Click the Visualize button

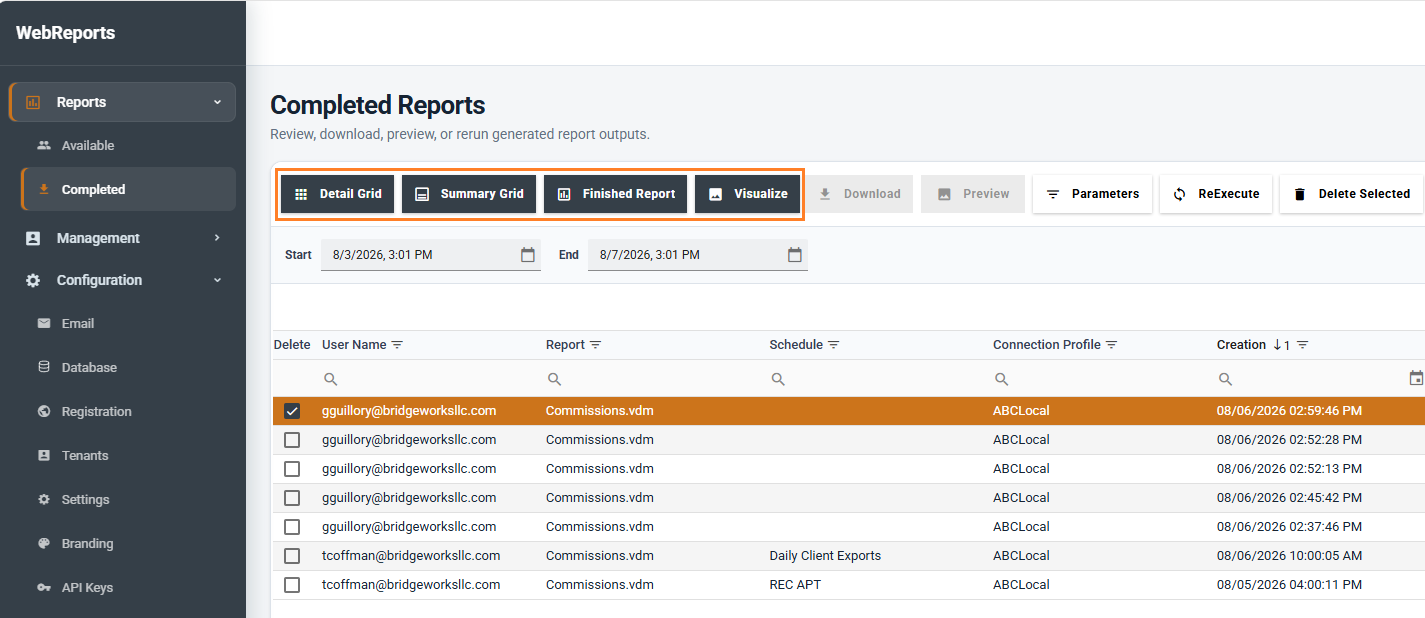coord(748,194)
